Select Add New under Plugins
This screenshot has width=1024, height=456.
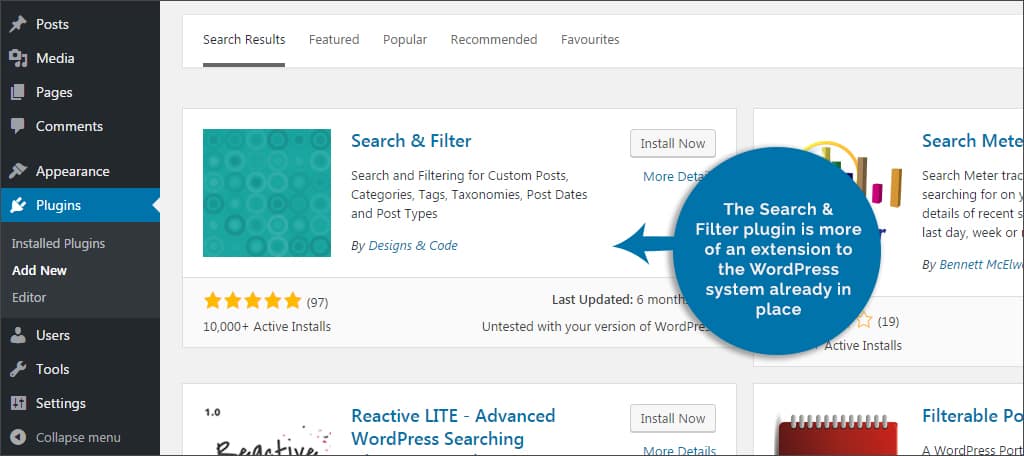(39, 270)
